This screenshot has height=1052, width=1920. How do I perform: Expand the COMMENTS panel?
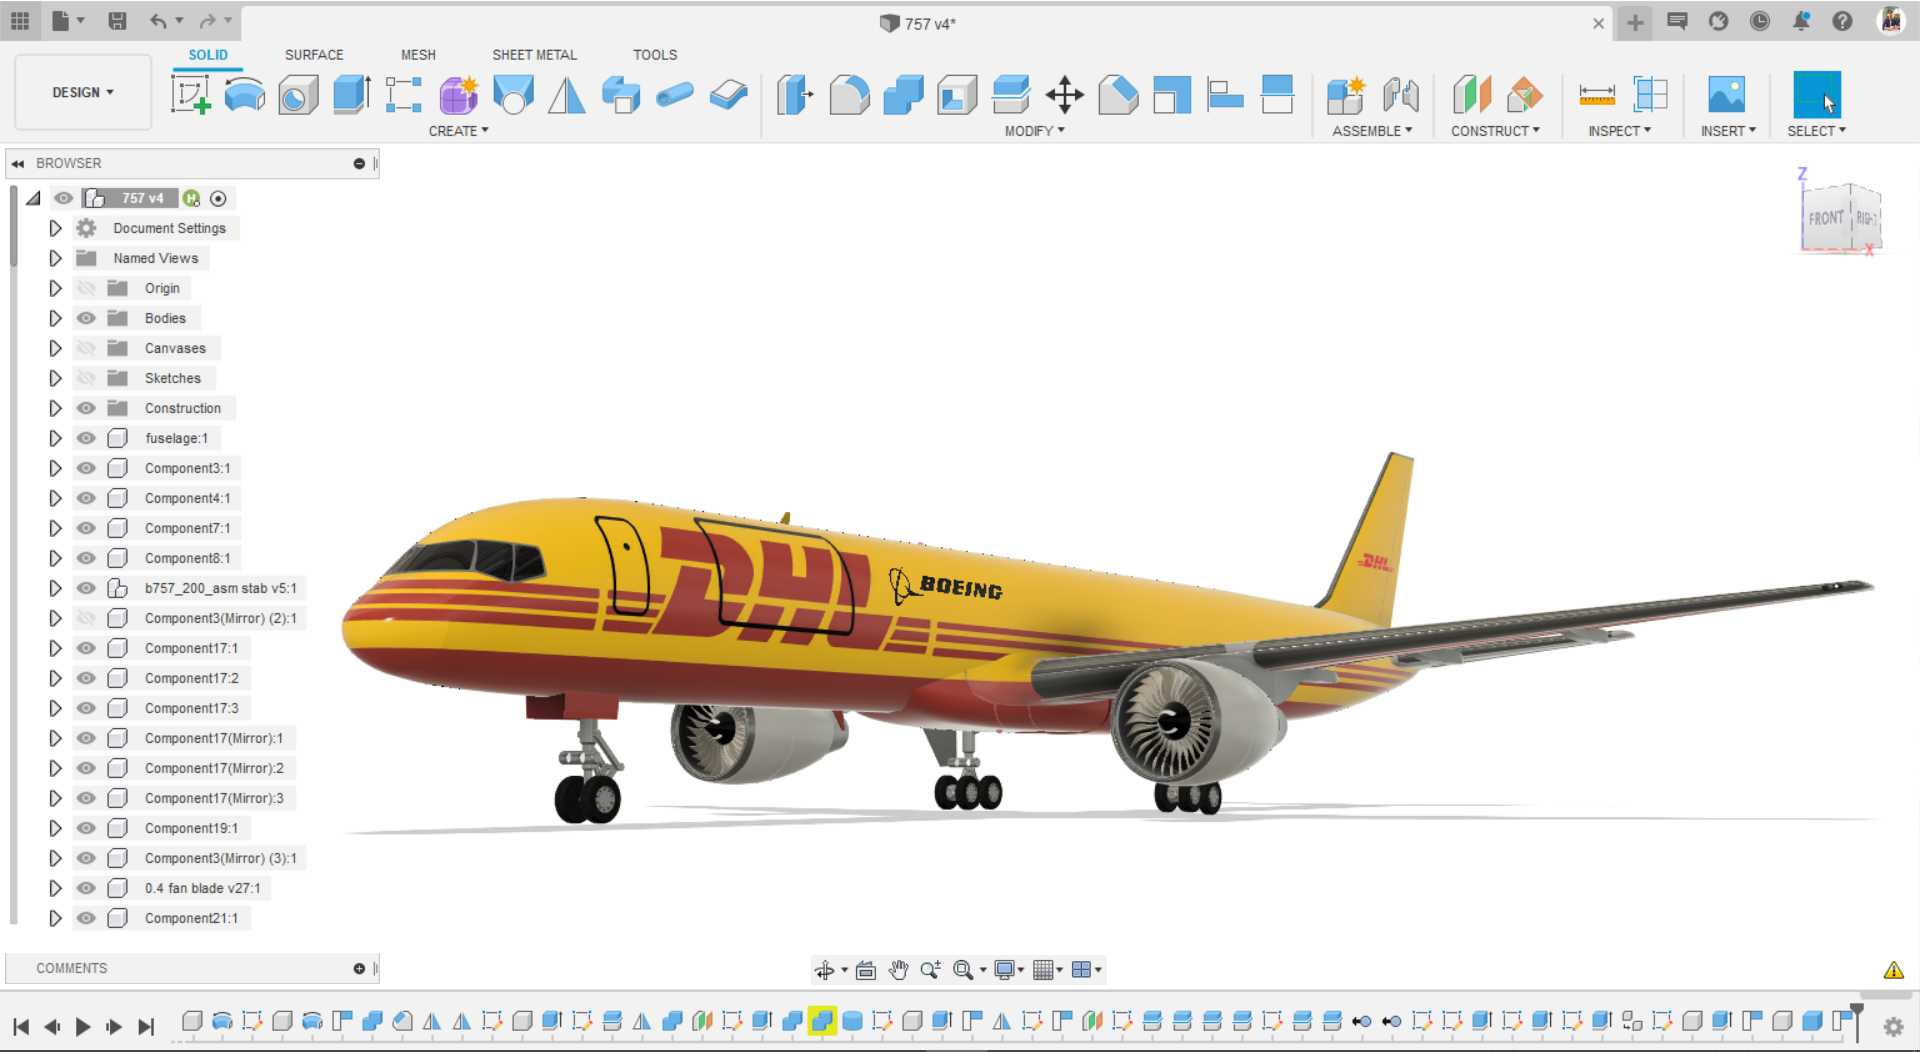(x=359, y=968)
